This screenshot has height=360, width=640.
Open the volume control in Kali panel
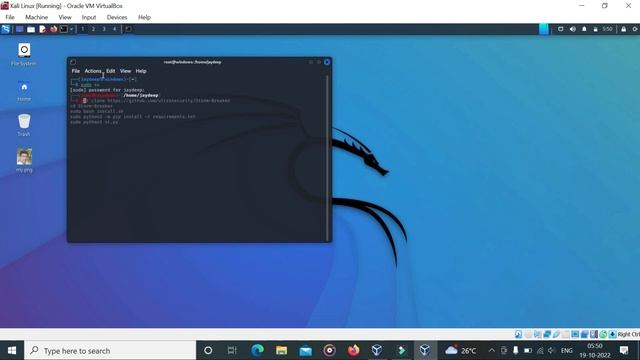(573, 29)
